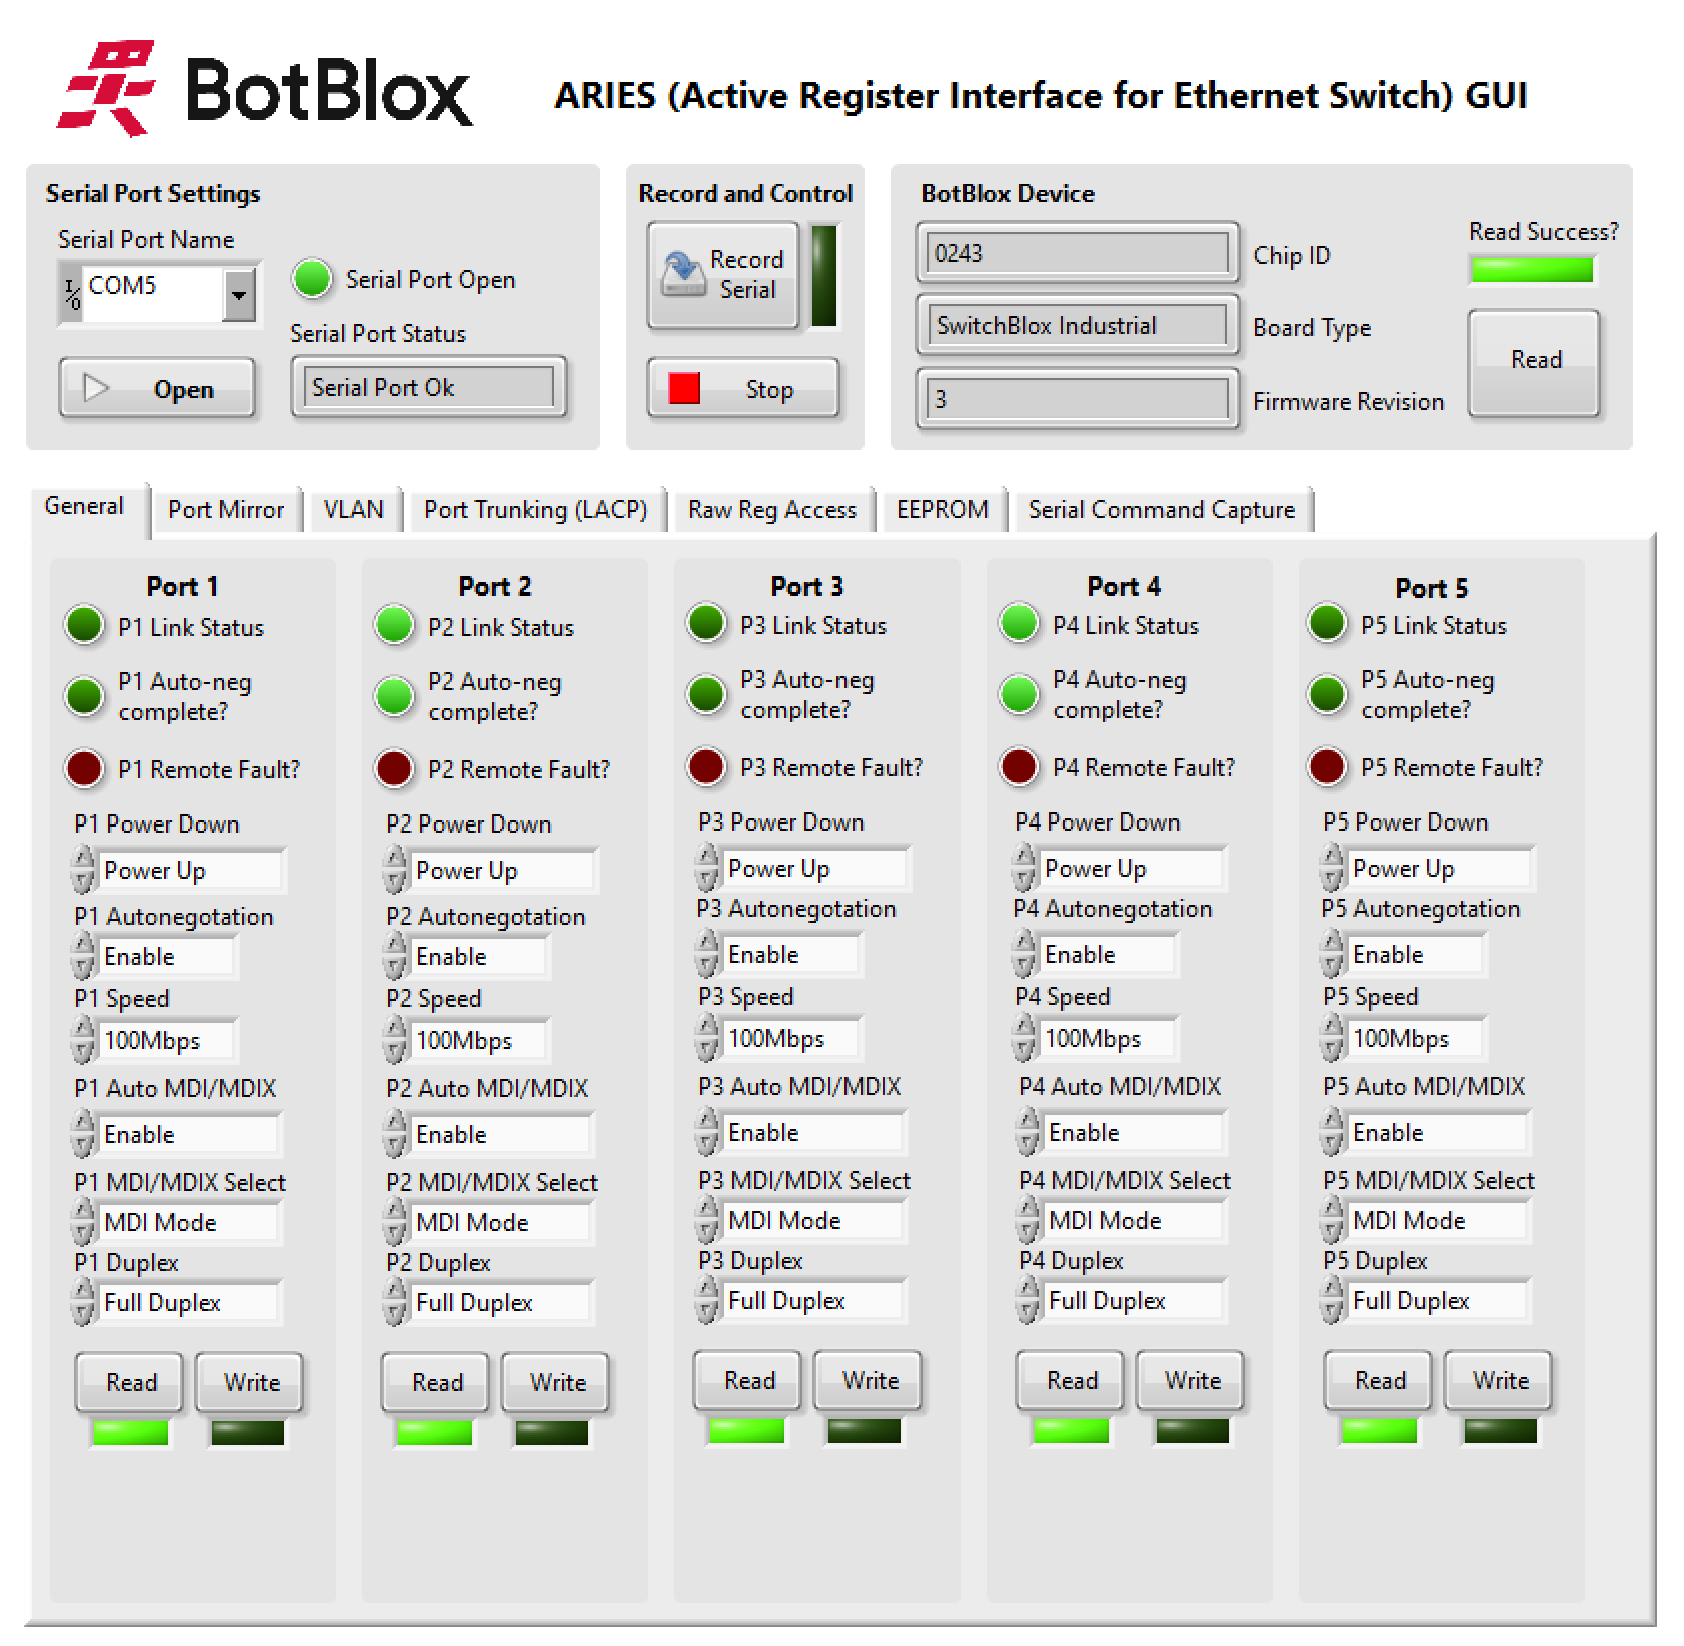This screenshot has width=1684, height=1646.
Task: Click the P2 Link Status LED
Action: tap(394, 626)
